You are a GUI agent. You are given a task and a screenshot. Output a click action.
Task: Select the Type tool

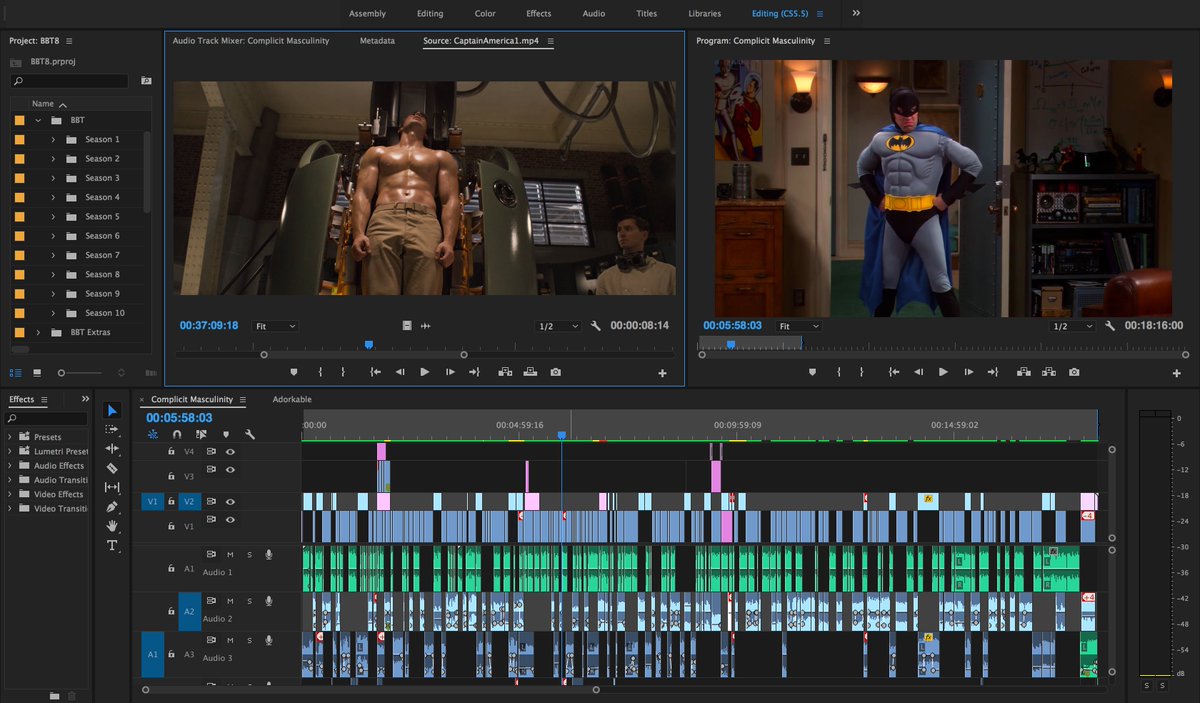pyautogui.click(x=112, y=545)
